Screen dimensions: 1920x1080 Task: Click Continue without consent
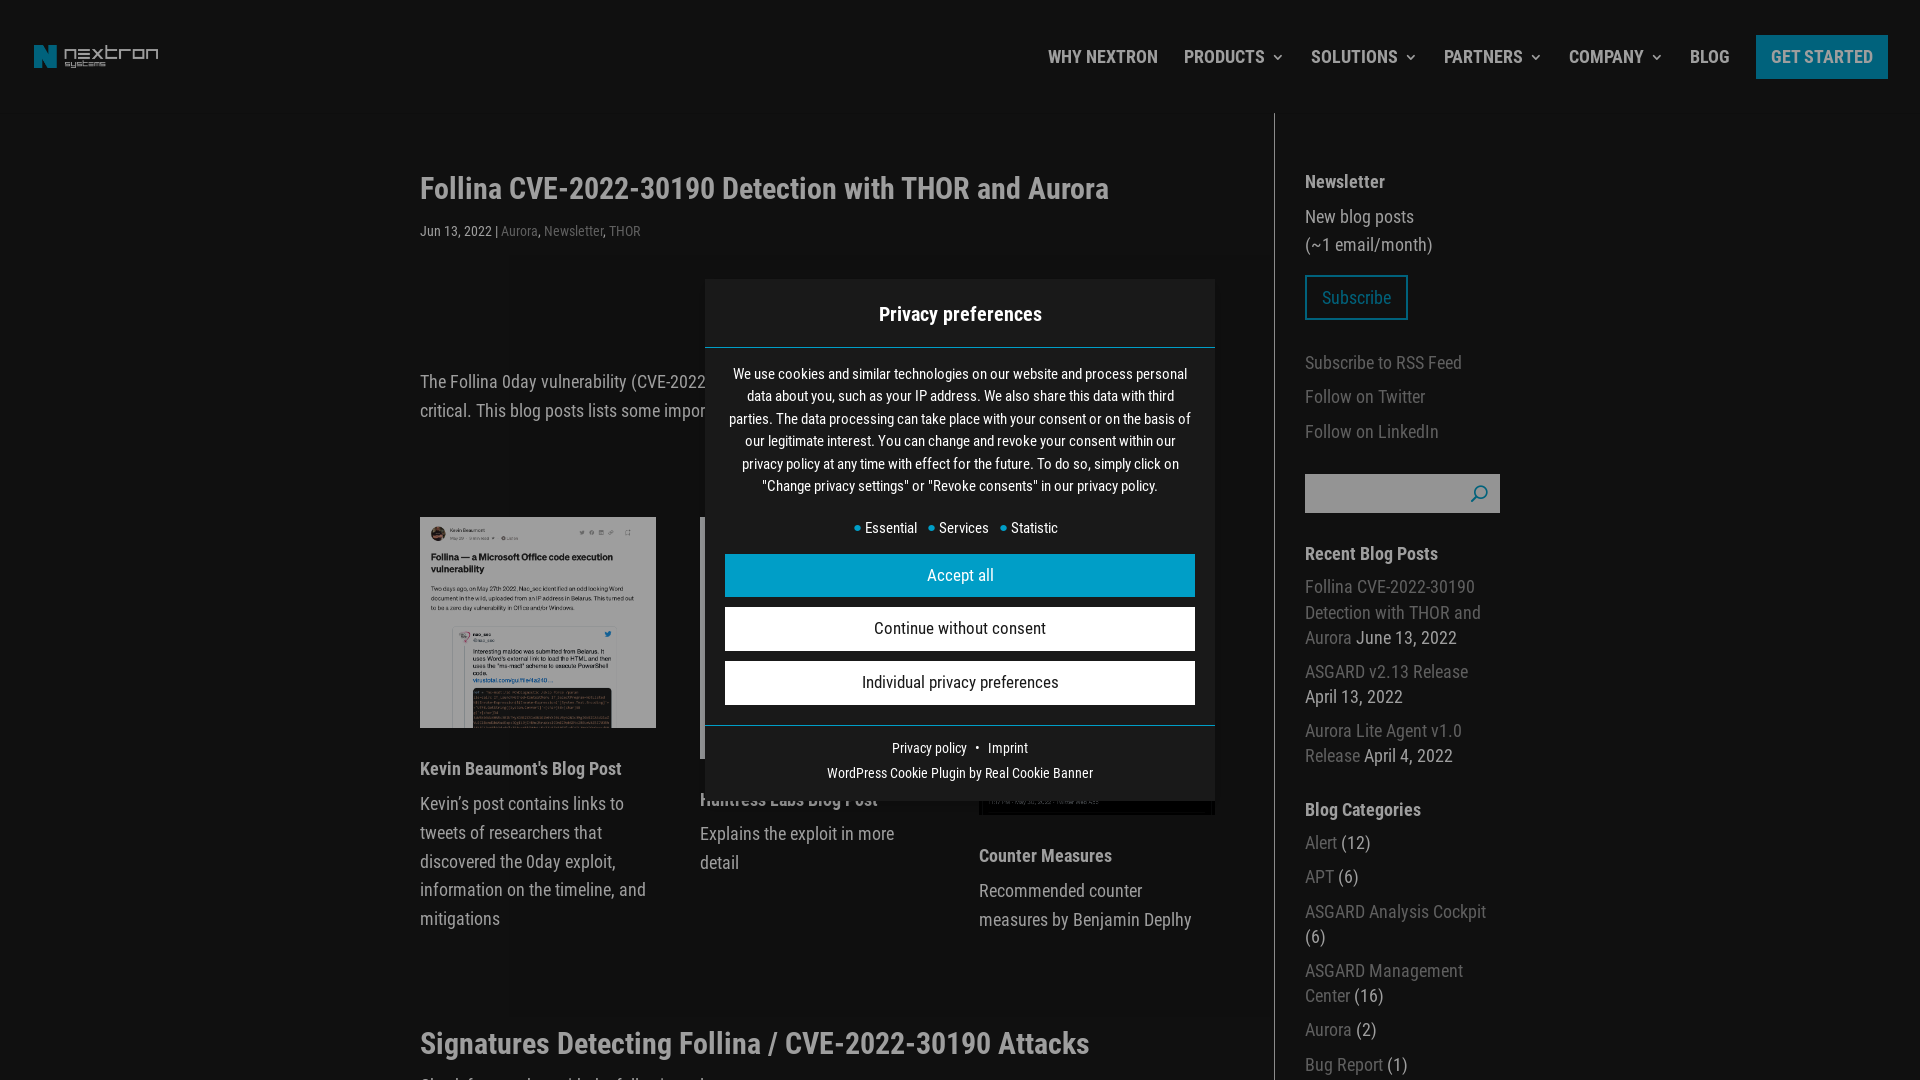click(x=959, y=628)
